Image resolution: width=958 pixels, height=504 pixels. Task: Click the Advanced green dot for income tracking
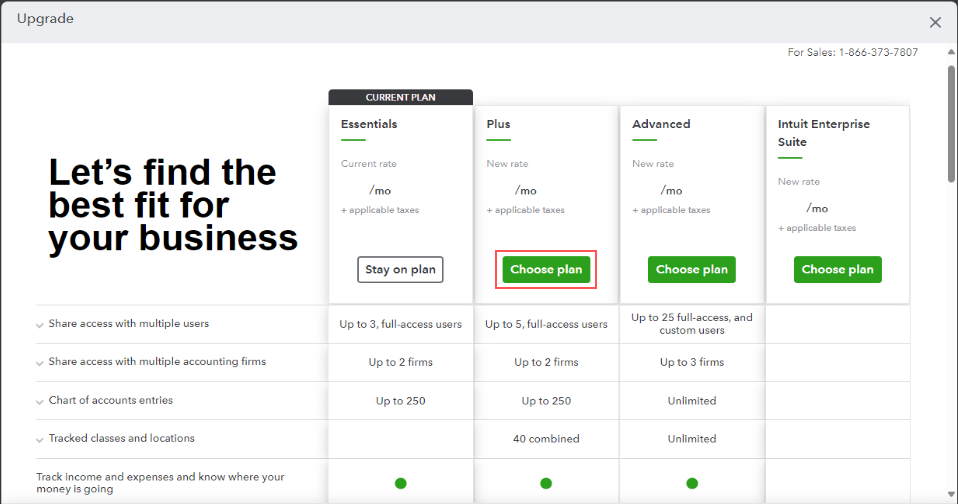pyautogui.click(x=692, y=483)
